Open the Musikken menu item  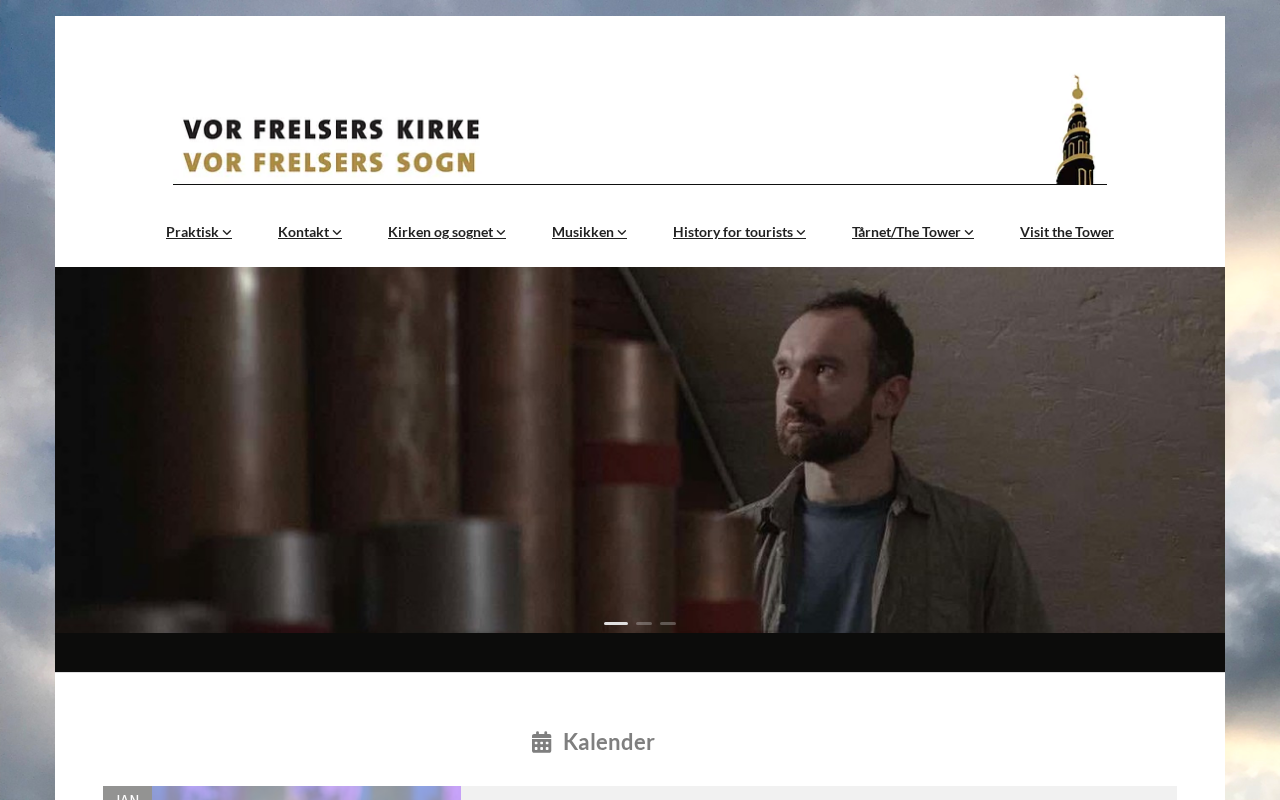click(583, 232)
